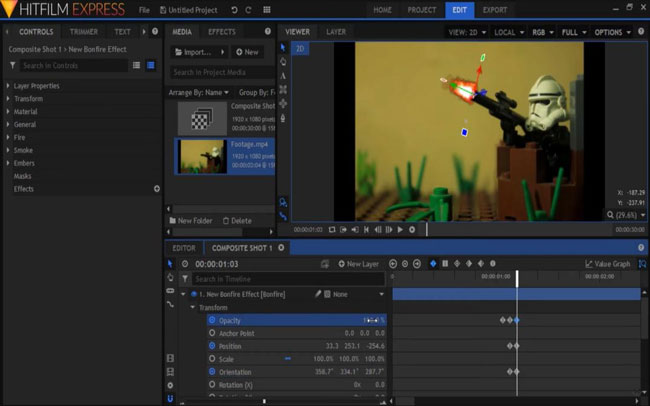Click the Viewer panel help icon
Viewport: 650px width, 406px height.
coord(641,32)
